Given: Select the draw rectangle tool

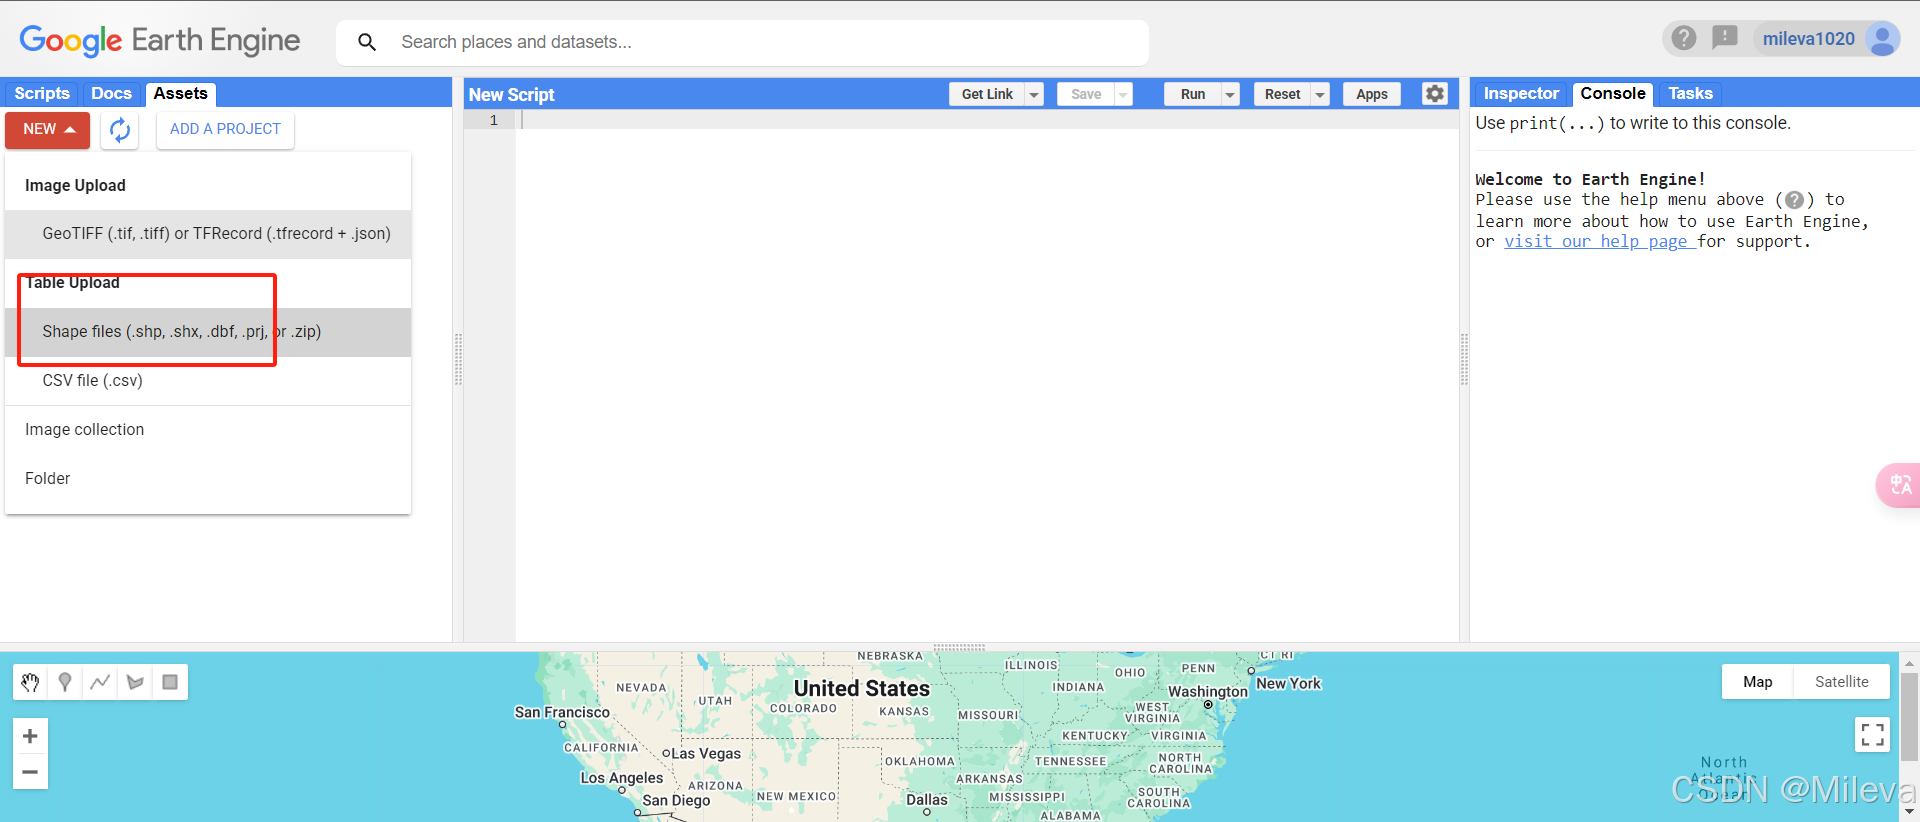Looking at the screenshot, I should pyautogui.click(x=170, y=682).
